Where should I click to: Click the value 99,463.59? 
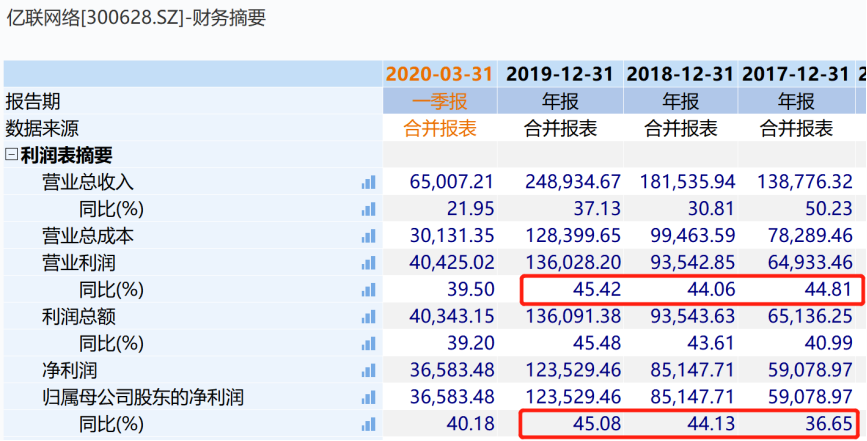tap(693, 236)
